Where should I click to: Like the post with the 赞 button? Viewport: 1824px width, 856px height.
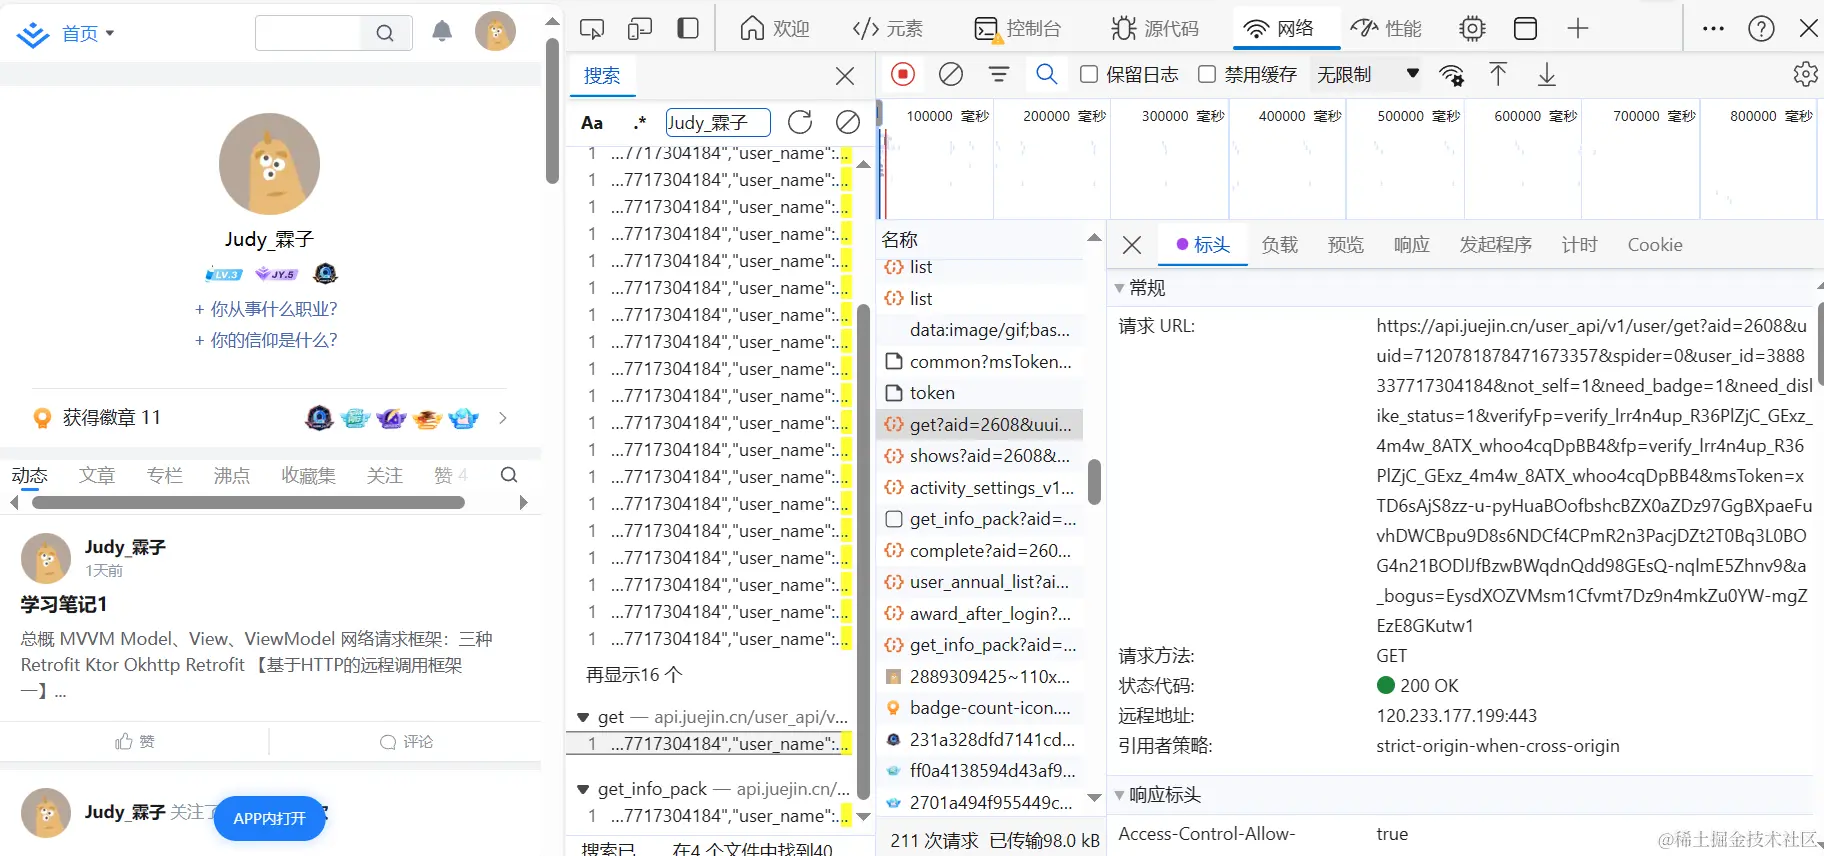coord(135,741)
